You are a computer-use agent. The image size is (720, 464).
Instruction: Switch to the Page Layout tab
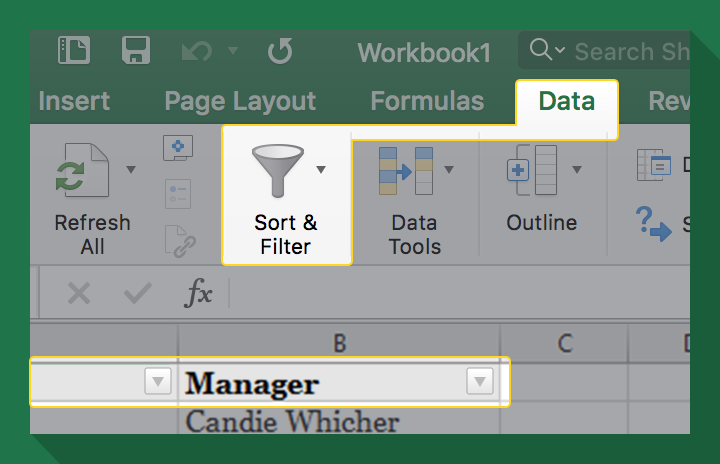[x=240, y=101]
